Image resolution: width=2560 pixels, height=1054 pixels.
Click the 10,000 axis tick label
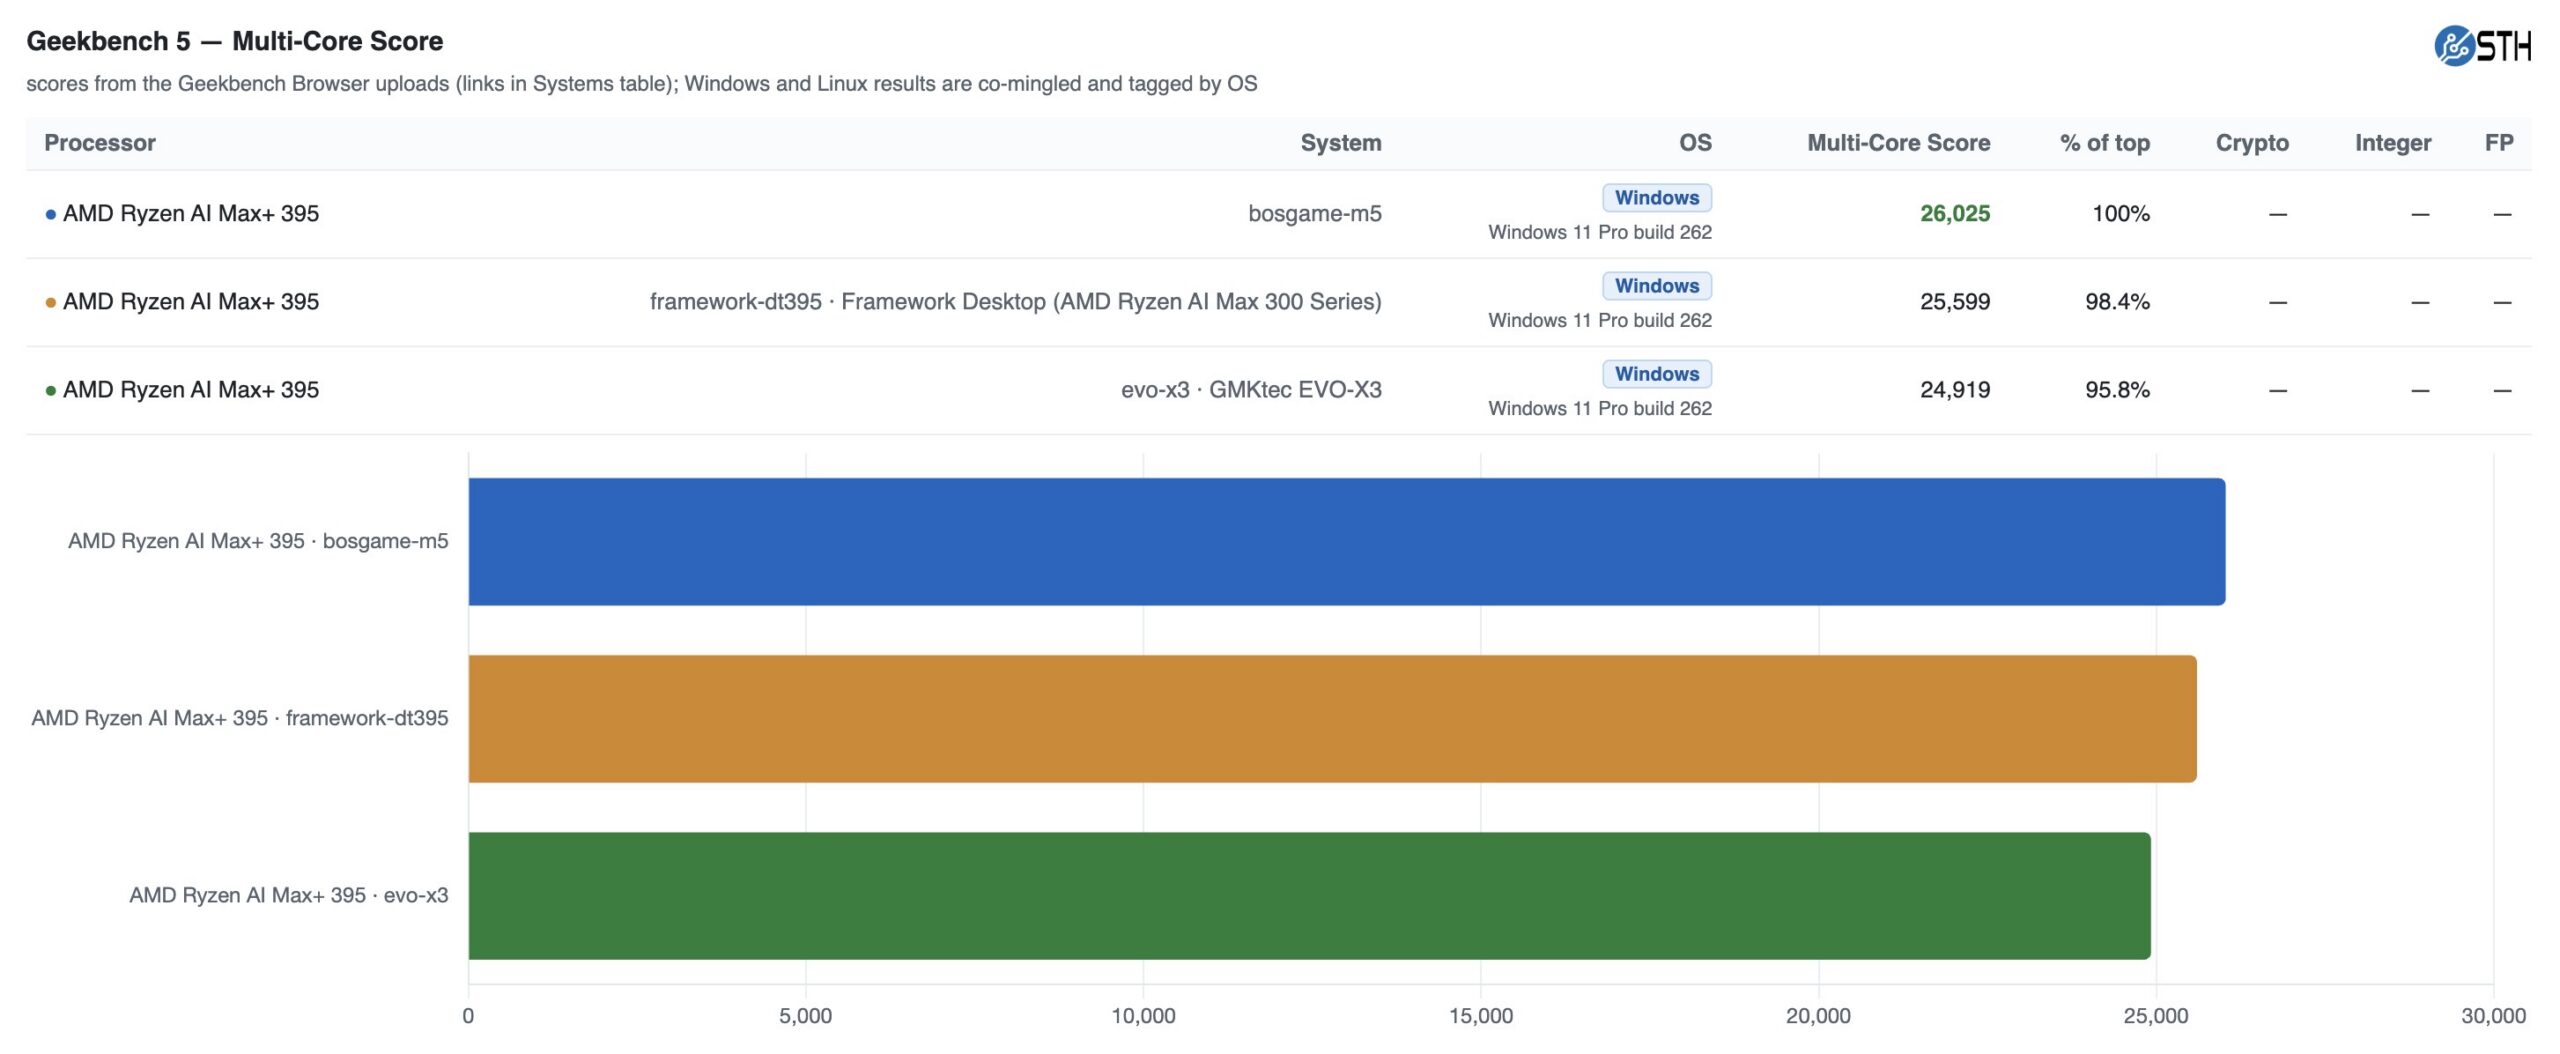click(x=1143, y=1016)
